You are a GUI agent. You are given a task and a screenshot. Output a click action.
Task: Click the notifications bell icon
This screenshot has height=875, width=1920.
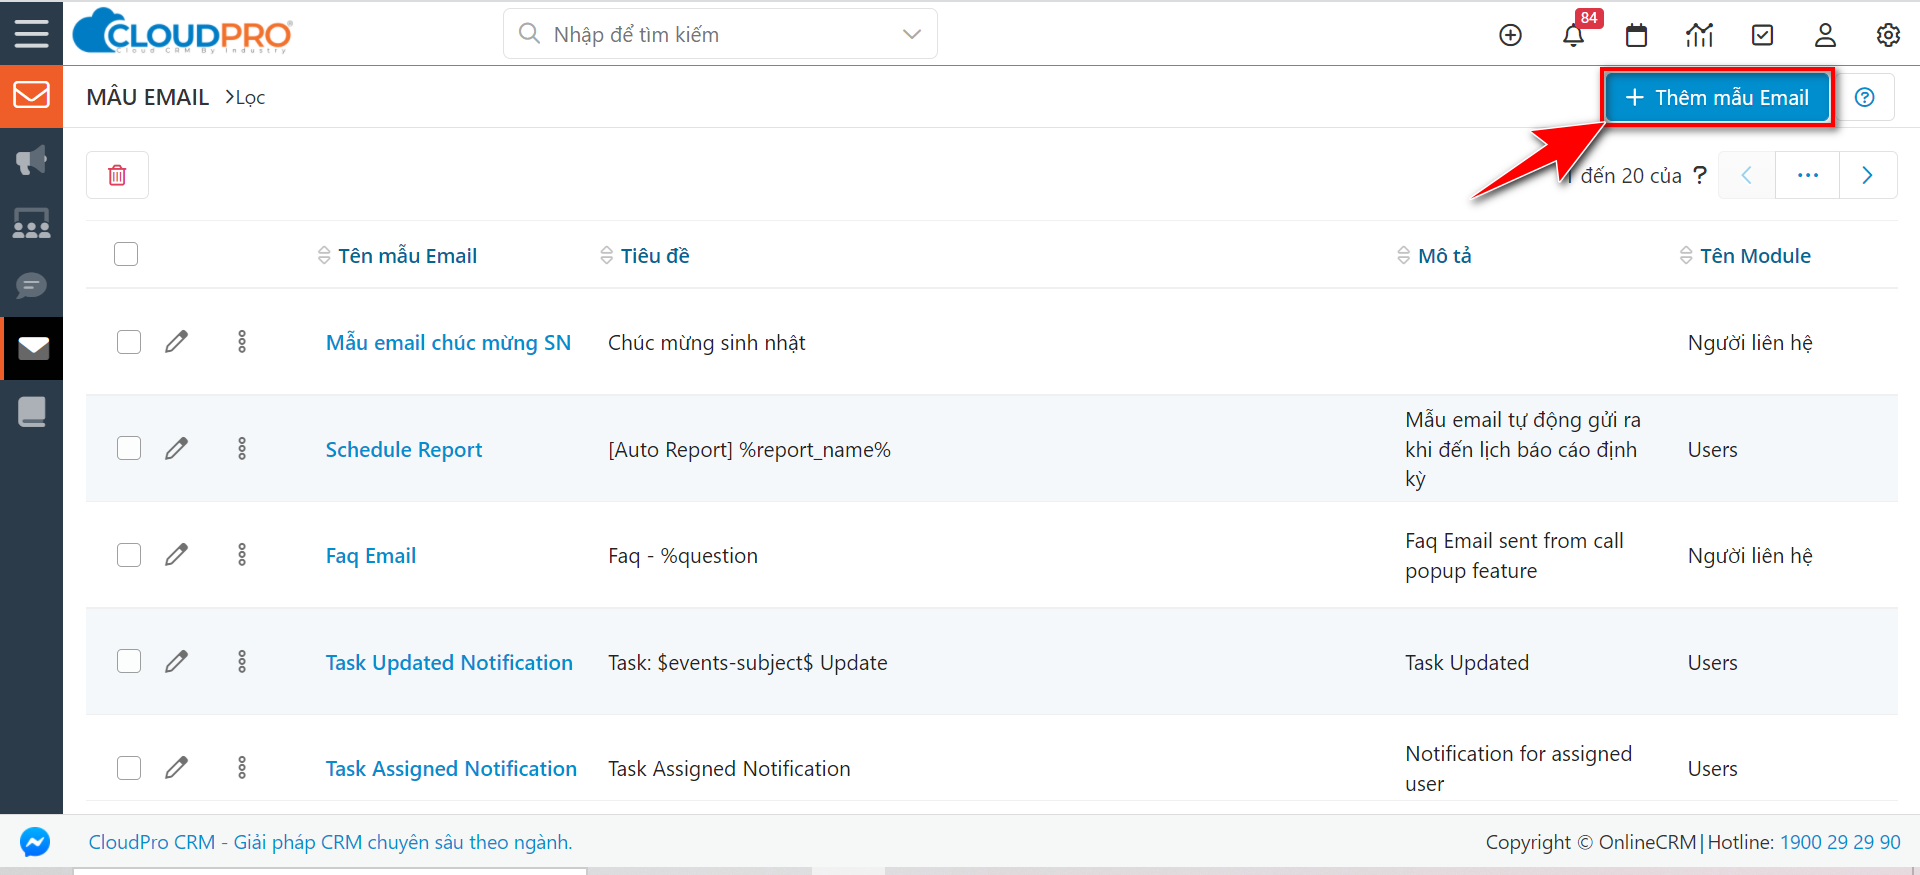pyautogui.click(x=1573, y=35)
